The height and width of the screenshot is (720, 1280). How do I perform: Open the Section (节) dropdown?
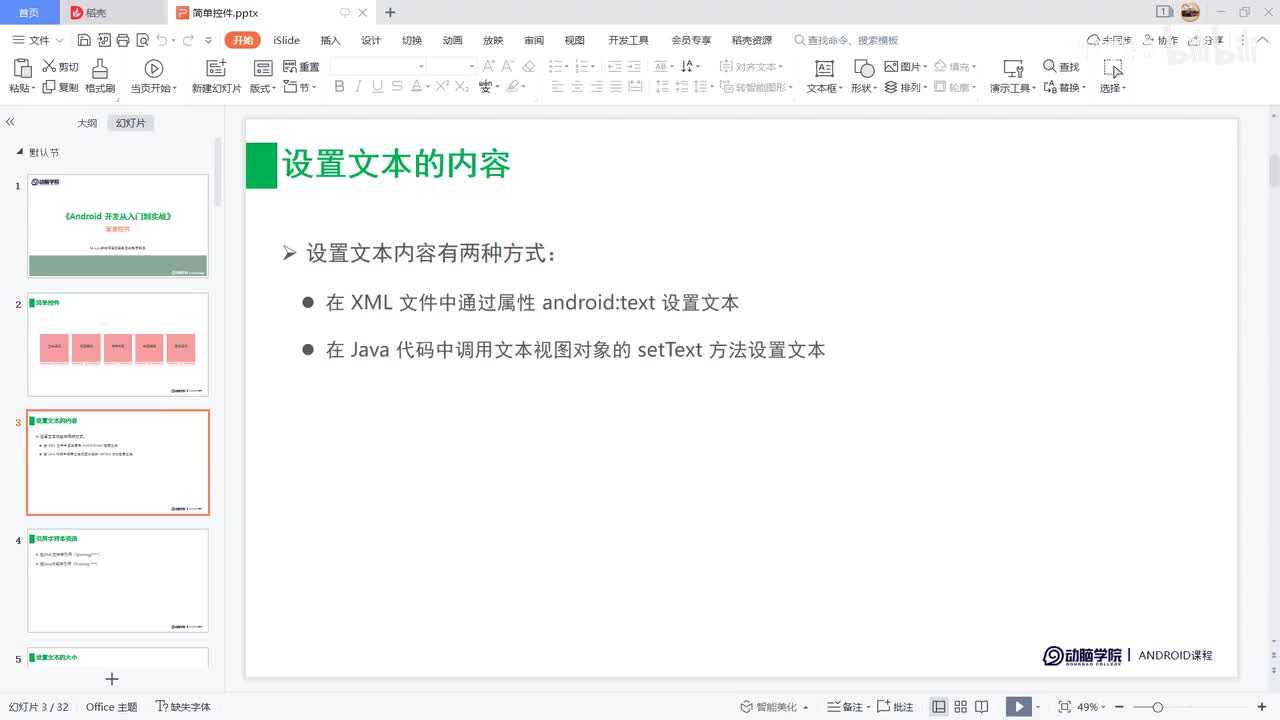300,87
